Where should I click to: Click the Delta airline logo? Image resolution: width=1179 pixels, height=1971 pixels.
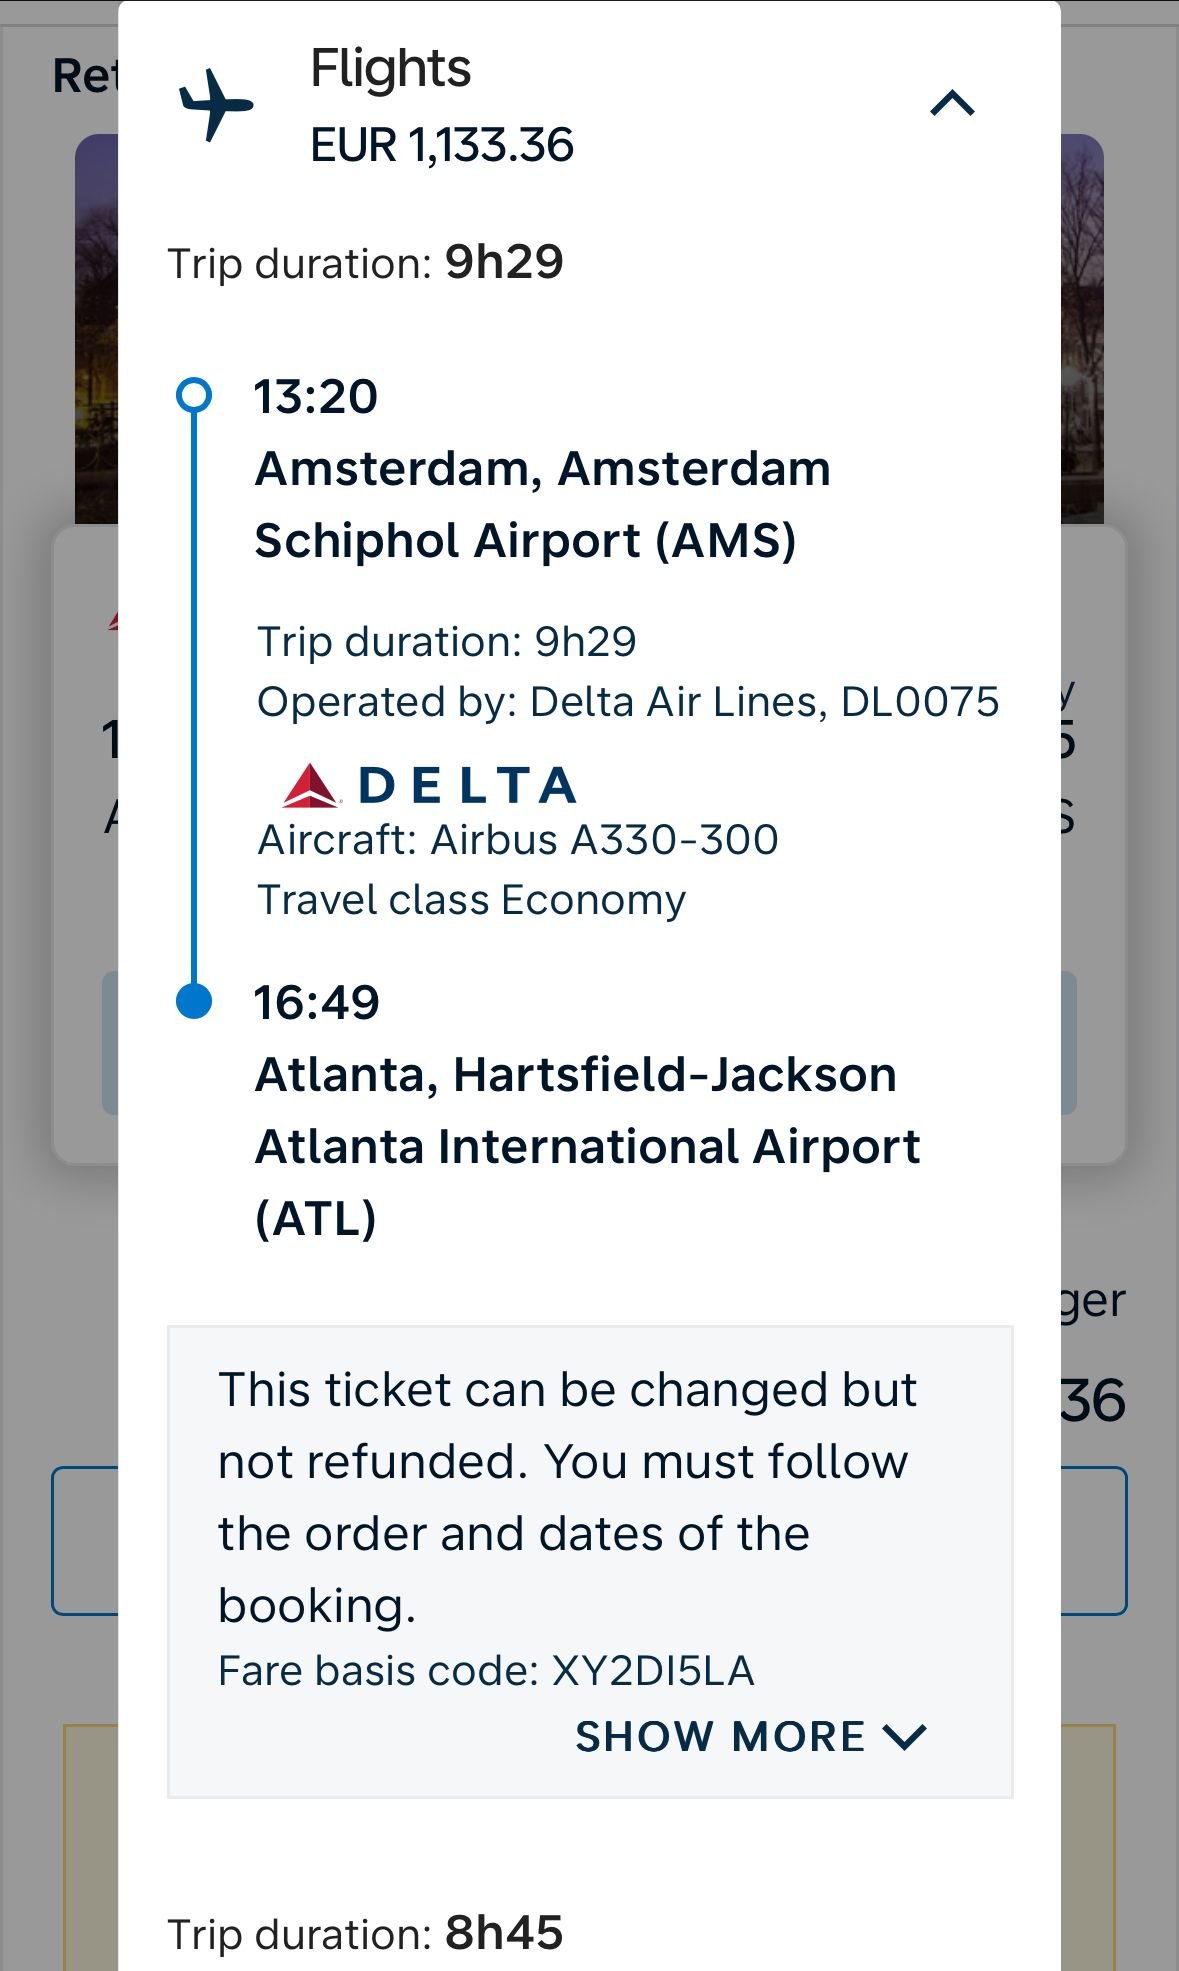pos(430,785)
